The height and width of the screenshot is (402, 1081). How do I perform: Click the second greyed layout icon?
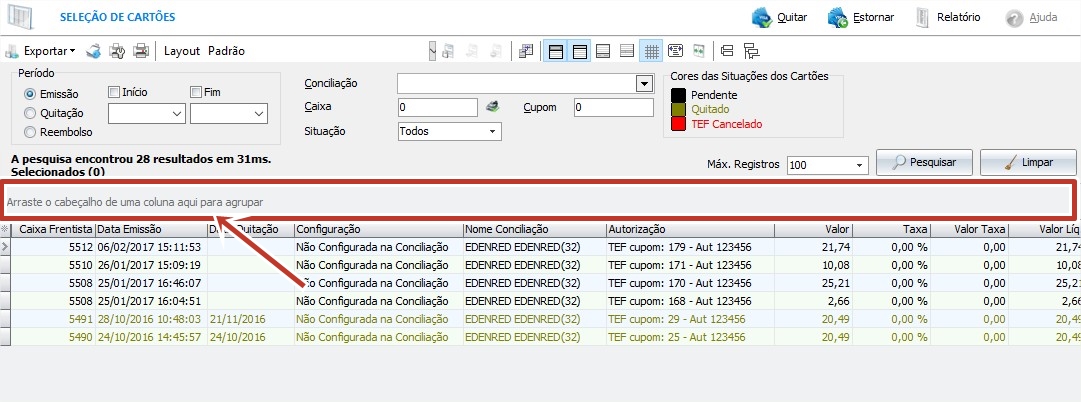pos(472,51)
